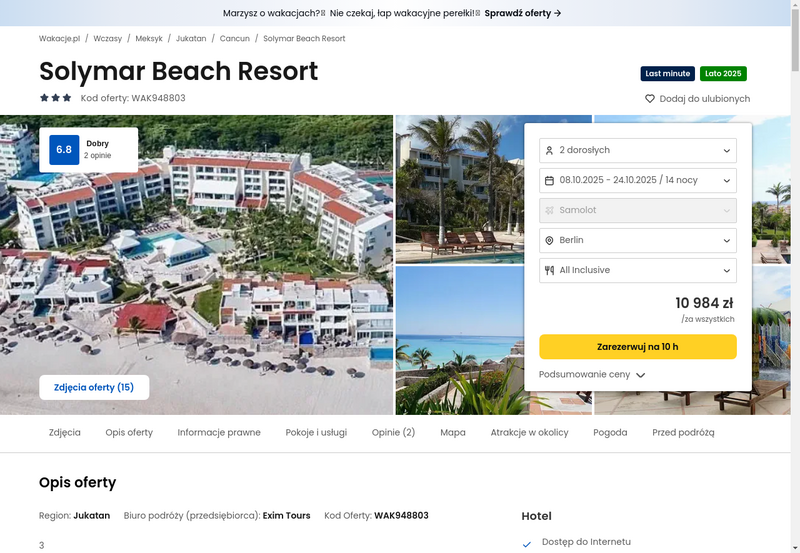Click the blue 6.8 rating badge
This screenshot has width=800, height=553.
[64, 149]
